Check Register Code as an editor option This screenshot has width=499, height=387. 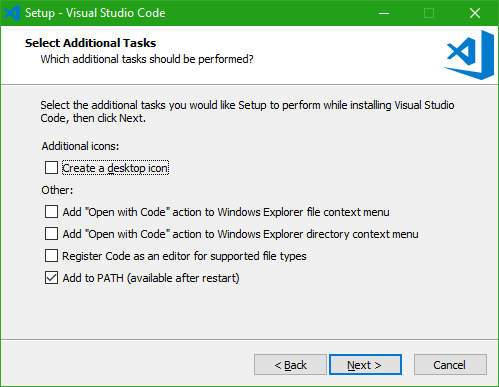[x=51, y=256]
